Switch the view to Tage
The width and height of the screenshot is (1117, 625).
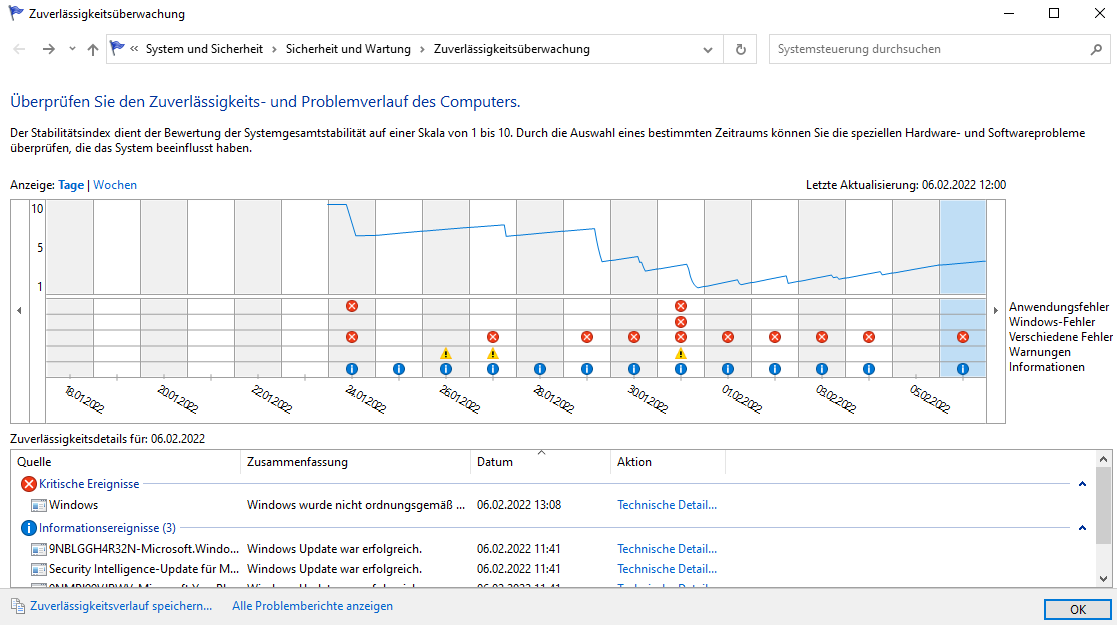coord(70,184)
